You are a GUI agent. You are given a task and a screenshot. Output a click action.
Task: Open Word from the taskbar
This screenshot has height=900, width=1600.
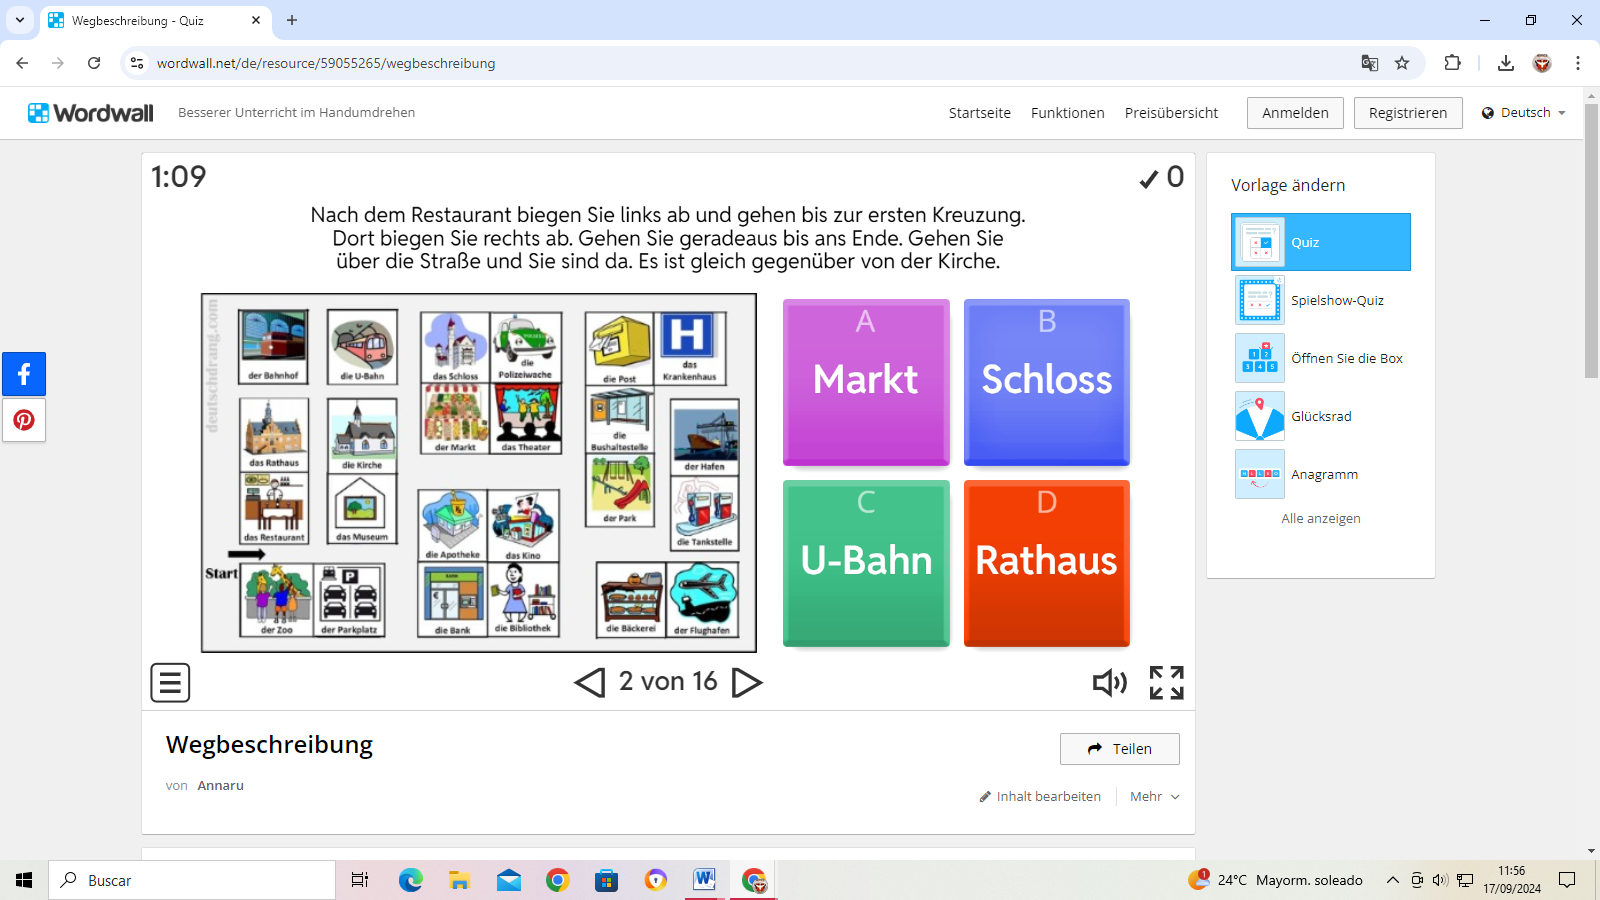705,880
